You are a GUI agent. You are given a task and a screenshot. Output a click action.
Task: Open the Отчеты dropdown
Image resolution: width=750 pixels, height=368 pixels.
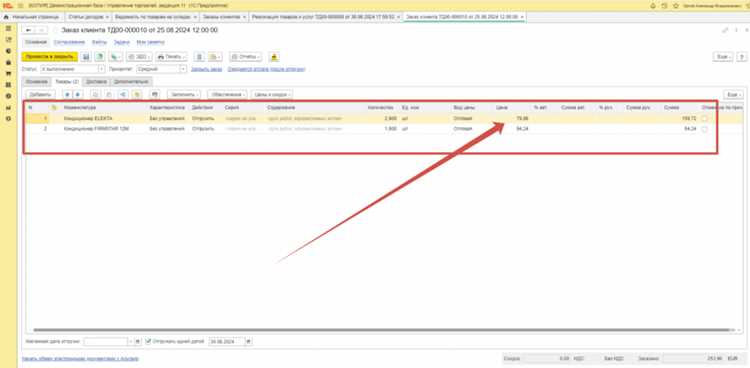coord(245,57)
